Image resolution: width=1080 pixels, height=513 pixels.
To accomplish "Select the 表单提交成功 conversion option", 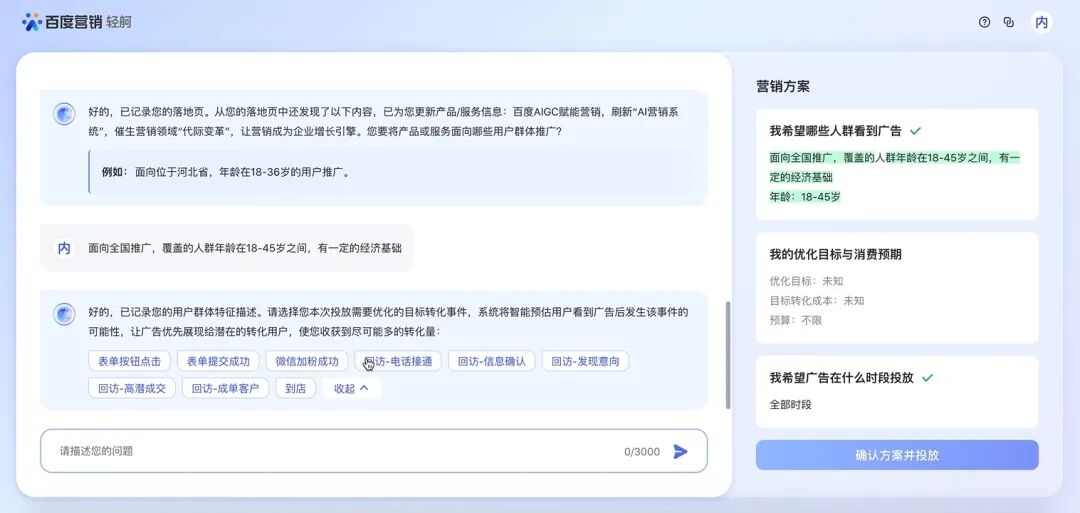I will 218,361.
